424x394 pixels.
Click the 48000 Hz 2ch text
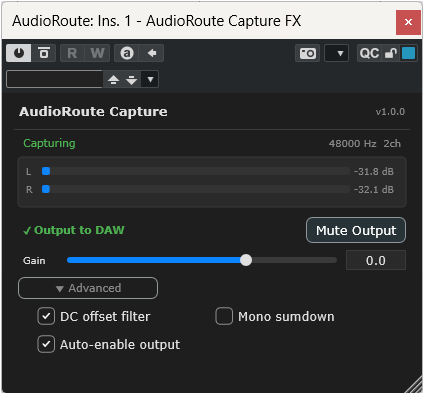[365, 144]
